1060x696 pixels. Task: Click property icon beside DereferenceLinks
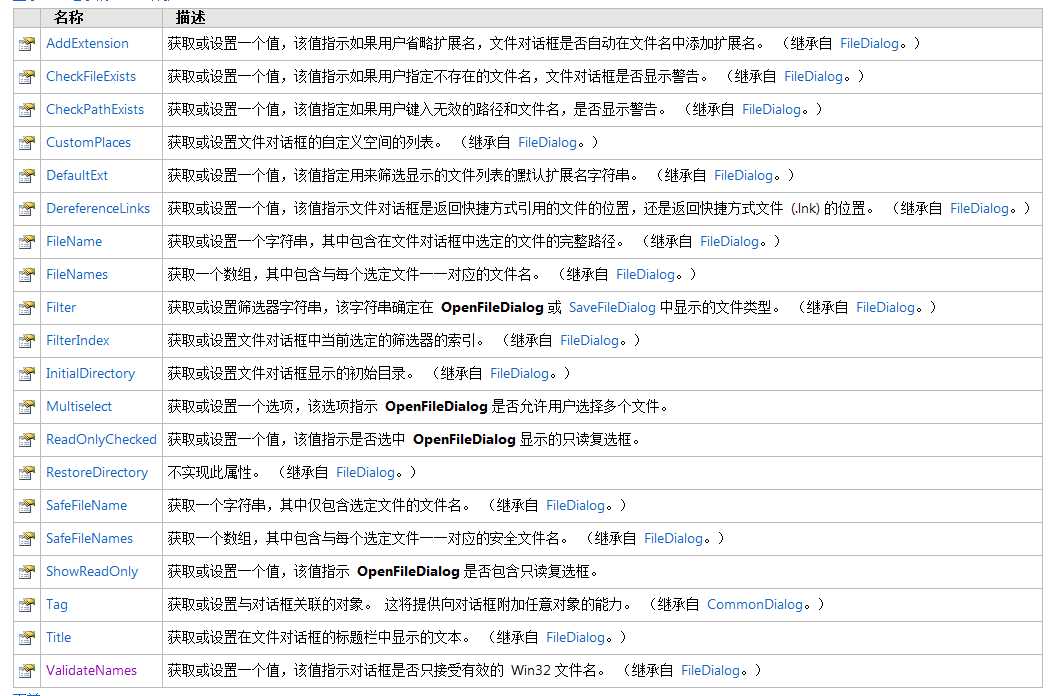point(26,209)
